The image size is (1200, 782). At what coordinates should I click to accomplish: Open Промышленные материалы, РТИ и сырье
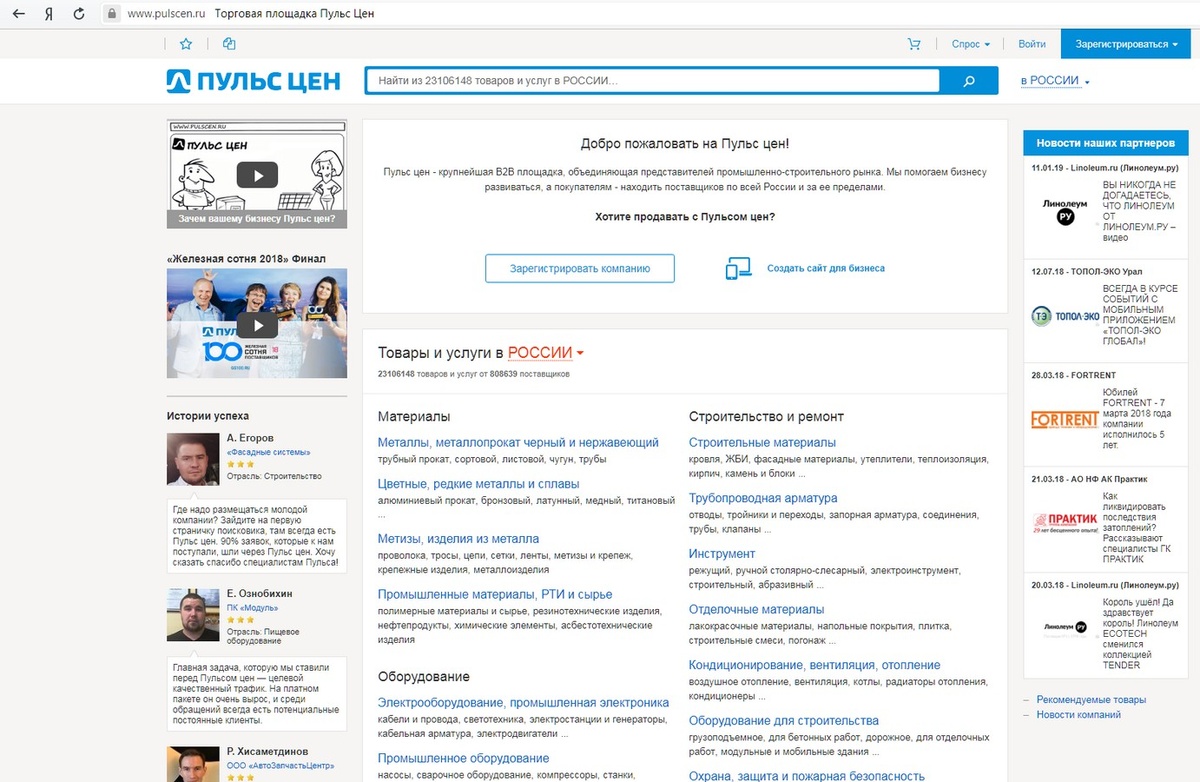pos(495,595)
